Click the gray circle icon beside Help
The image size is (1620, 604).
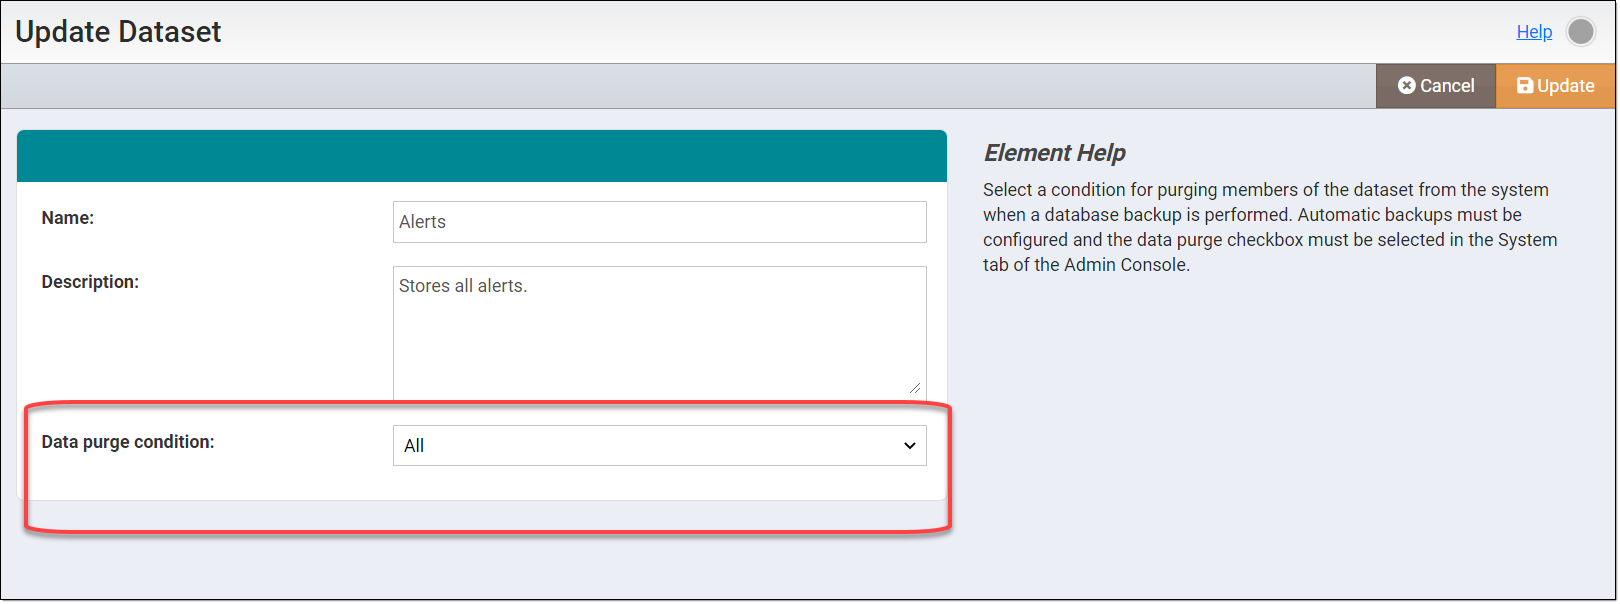point(1582,31)
